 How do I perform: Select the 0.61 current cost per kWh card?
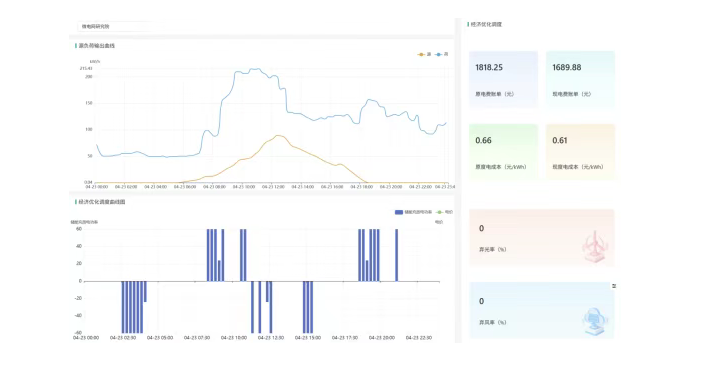(580, 152)
